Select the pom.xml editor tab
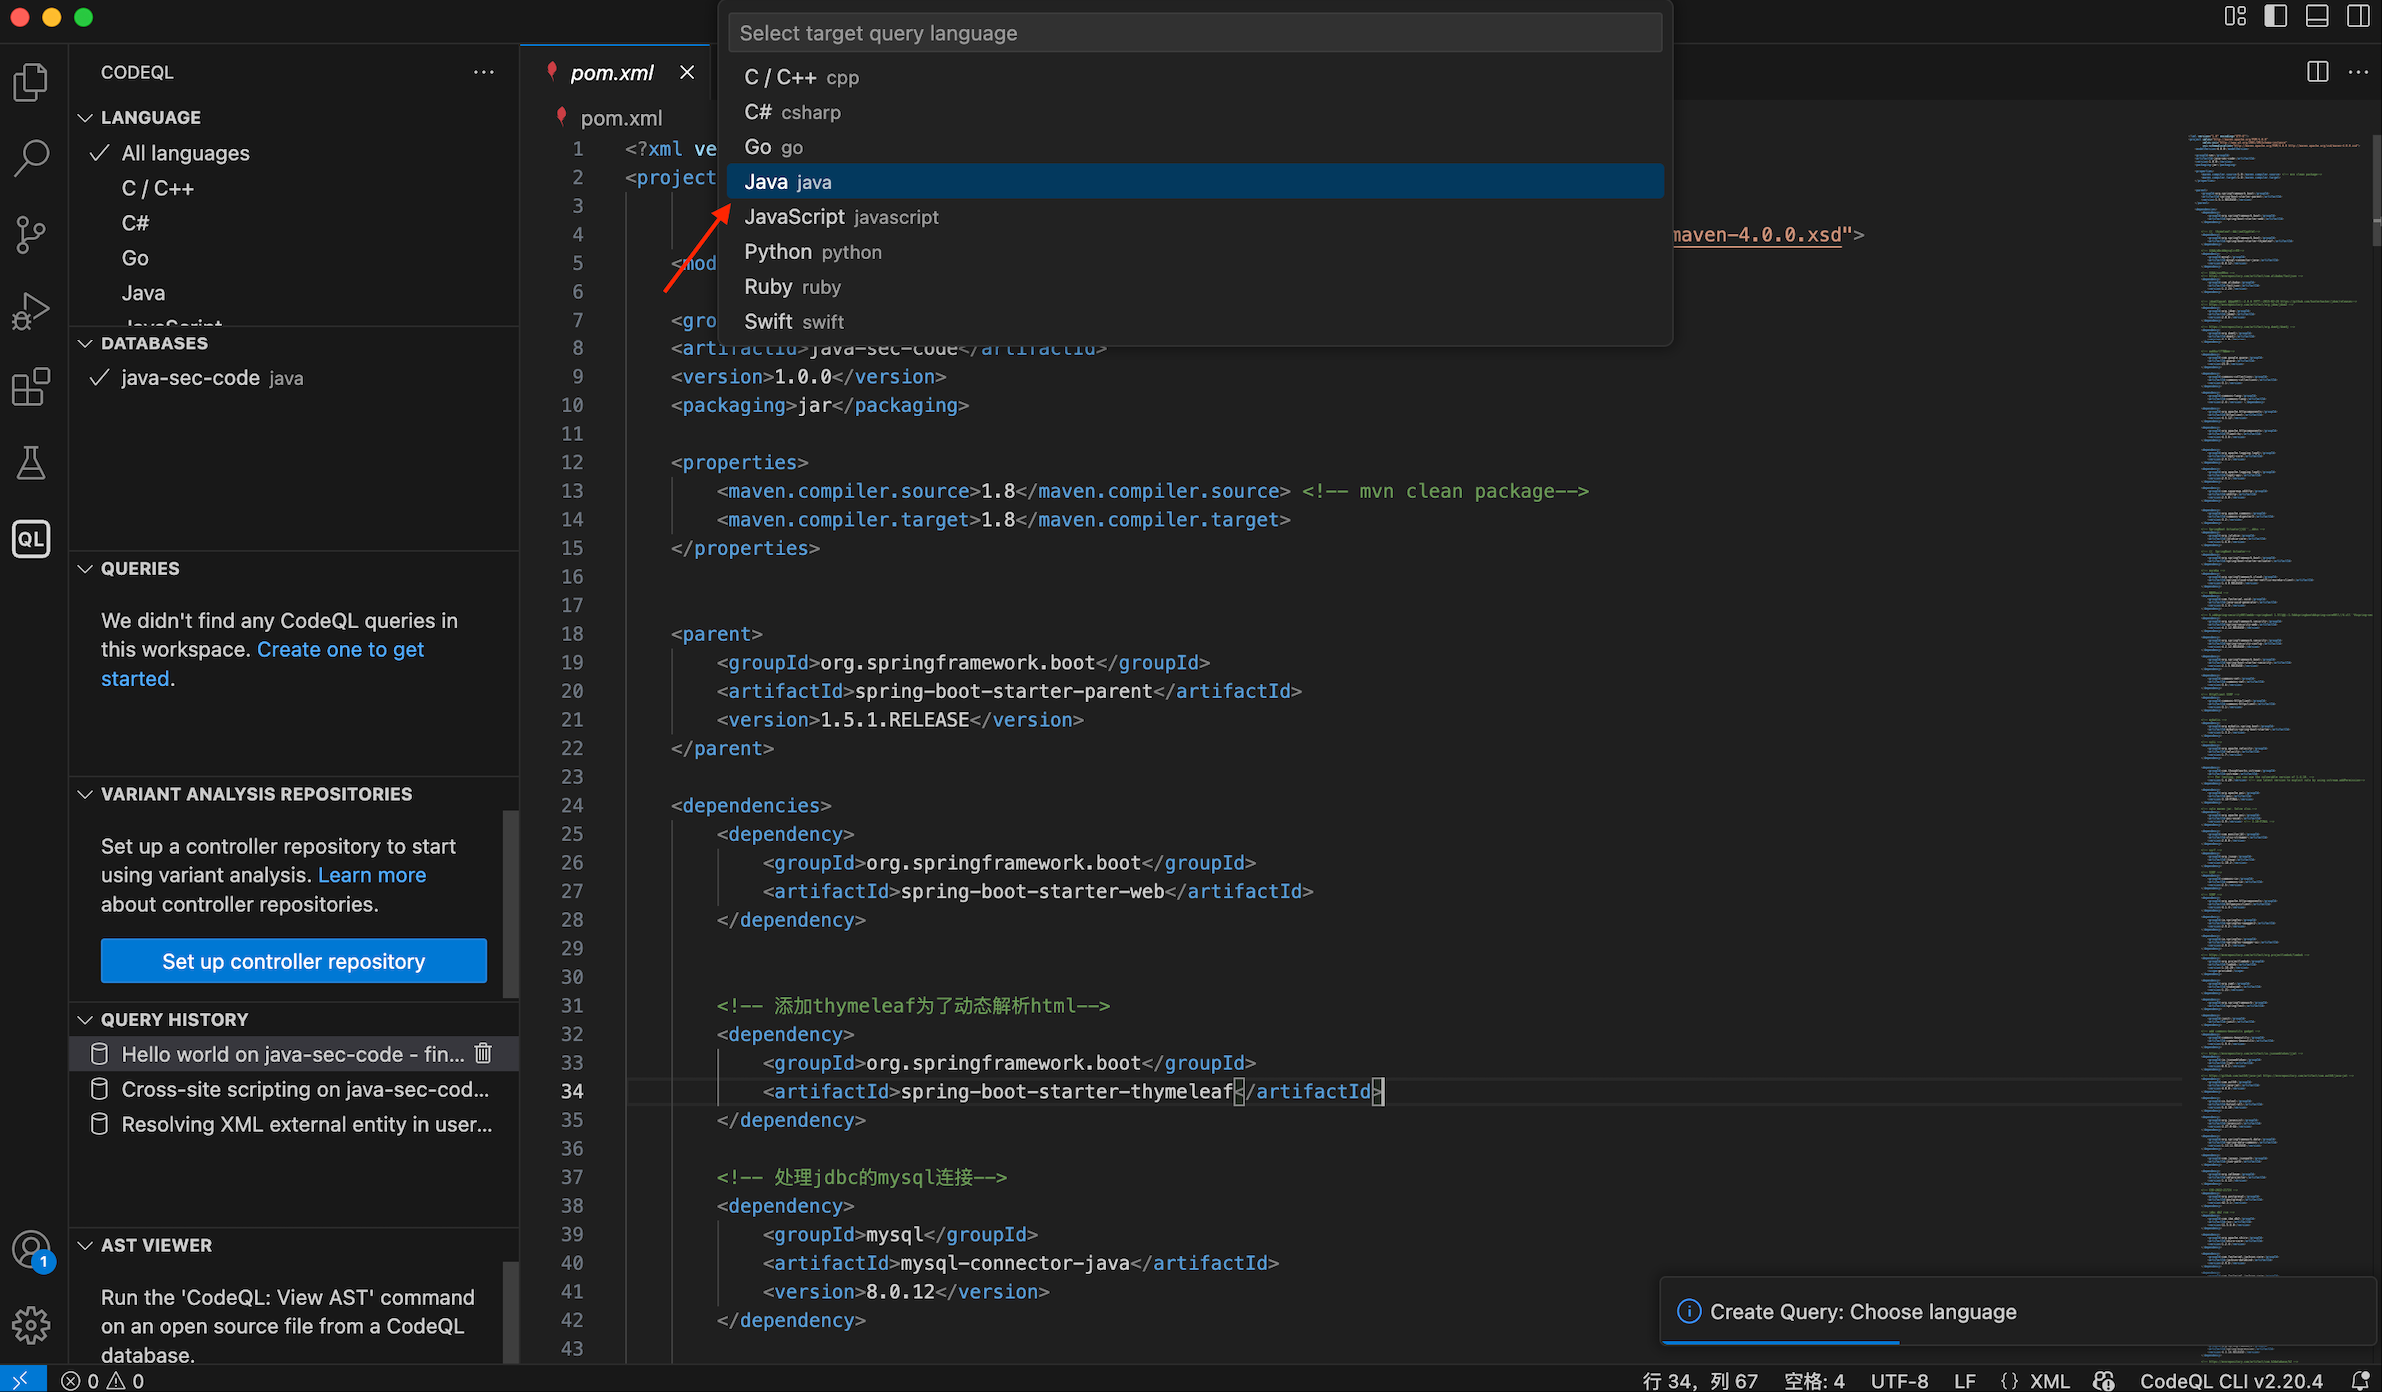 pyautogui.click(x=611, y=72)
